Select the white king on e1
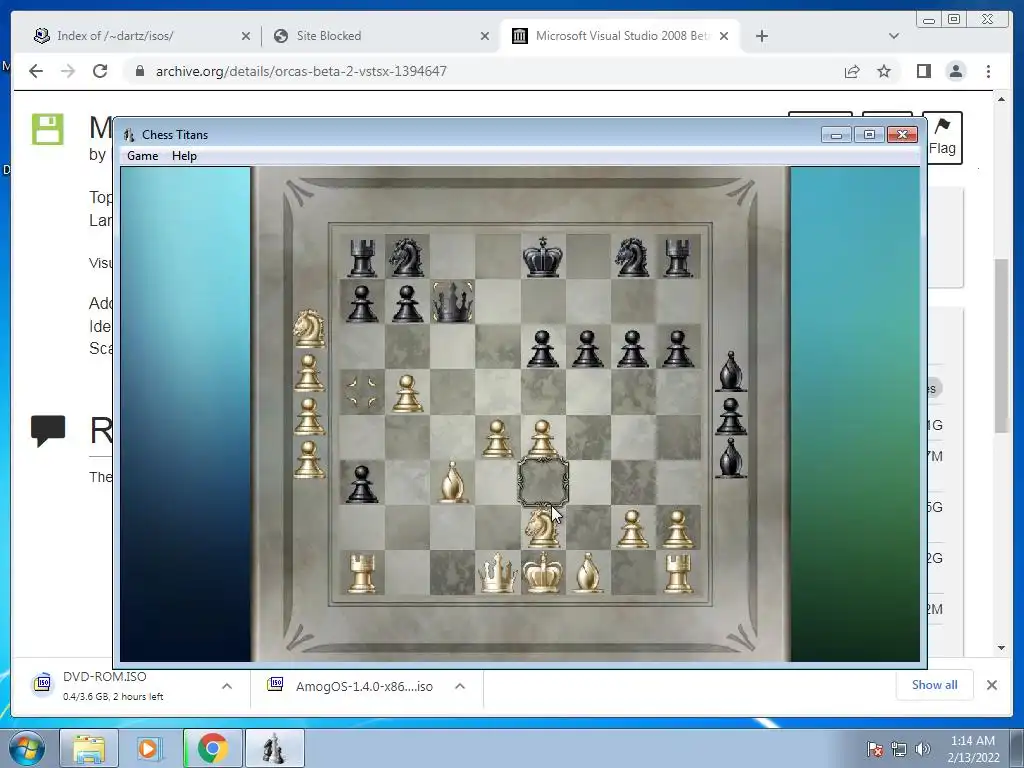This screenshot has height=768, width=1024. (543, 573)
